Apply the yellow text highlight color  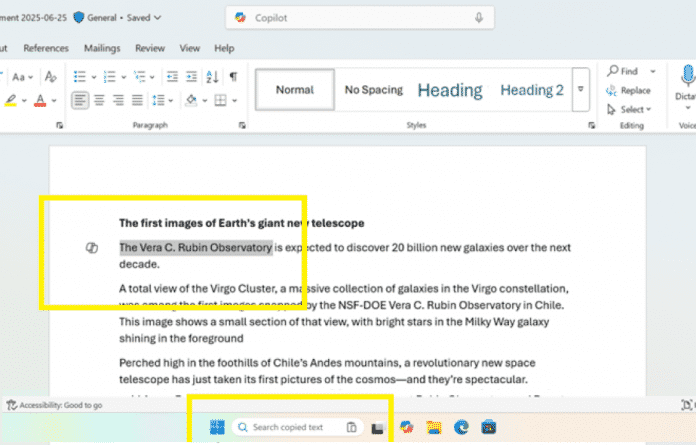click(x=10, y=100)
